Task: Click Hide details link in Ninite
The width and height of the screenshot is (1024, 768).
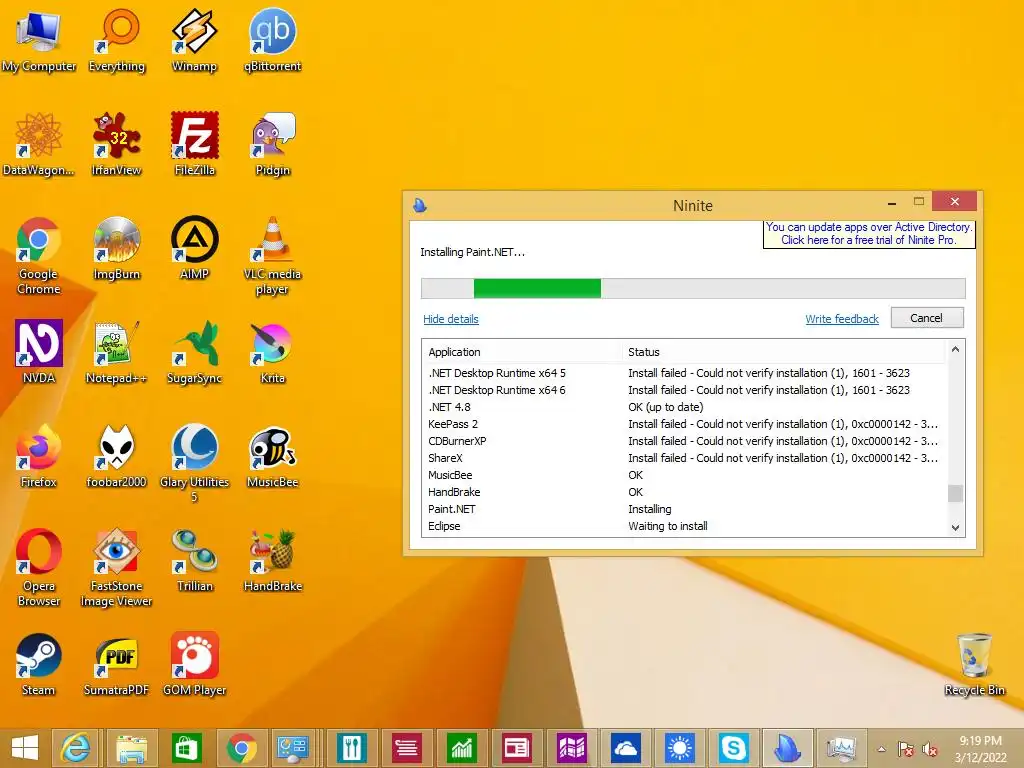Action: coord(451,319)
